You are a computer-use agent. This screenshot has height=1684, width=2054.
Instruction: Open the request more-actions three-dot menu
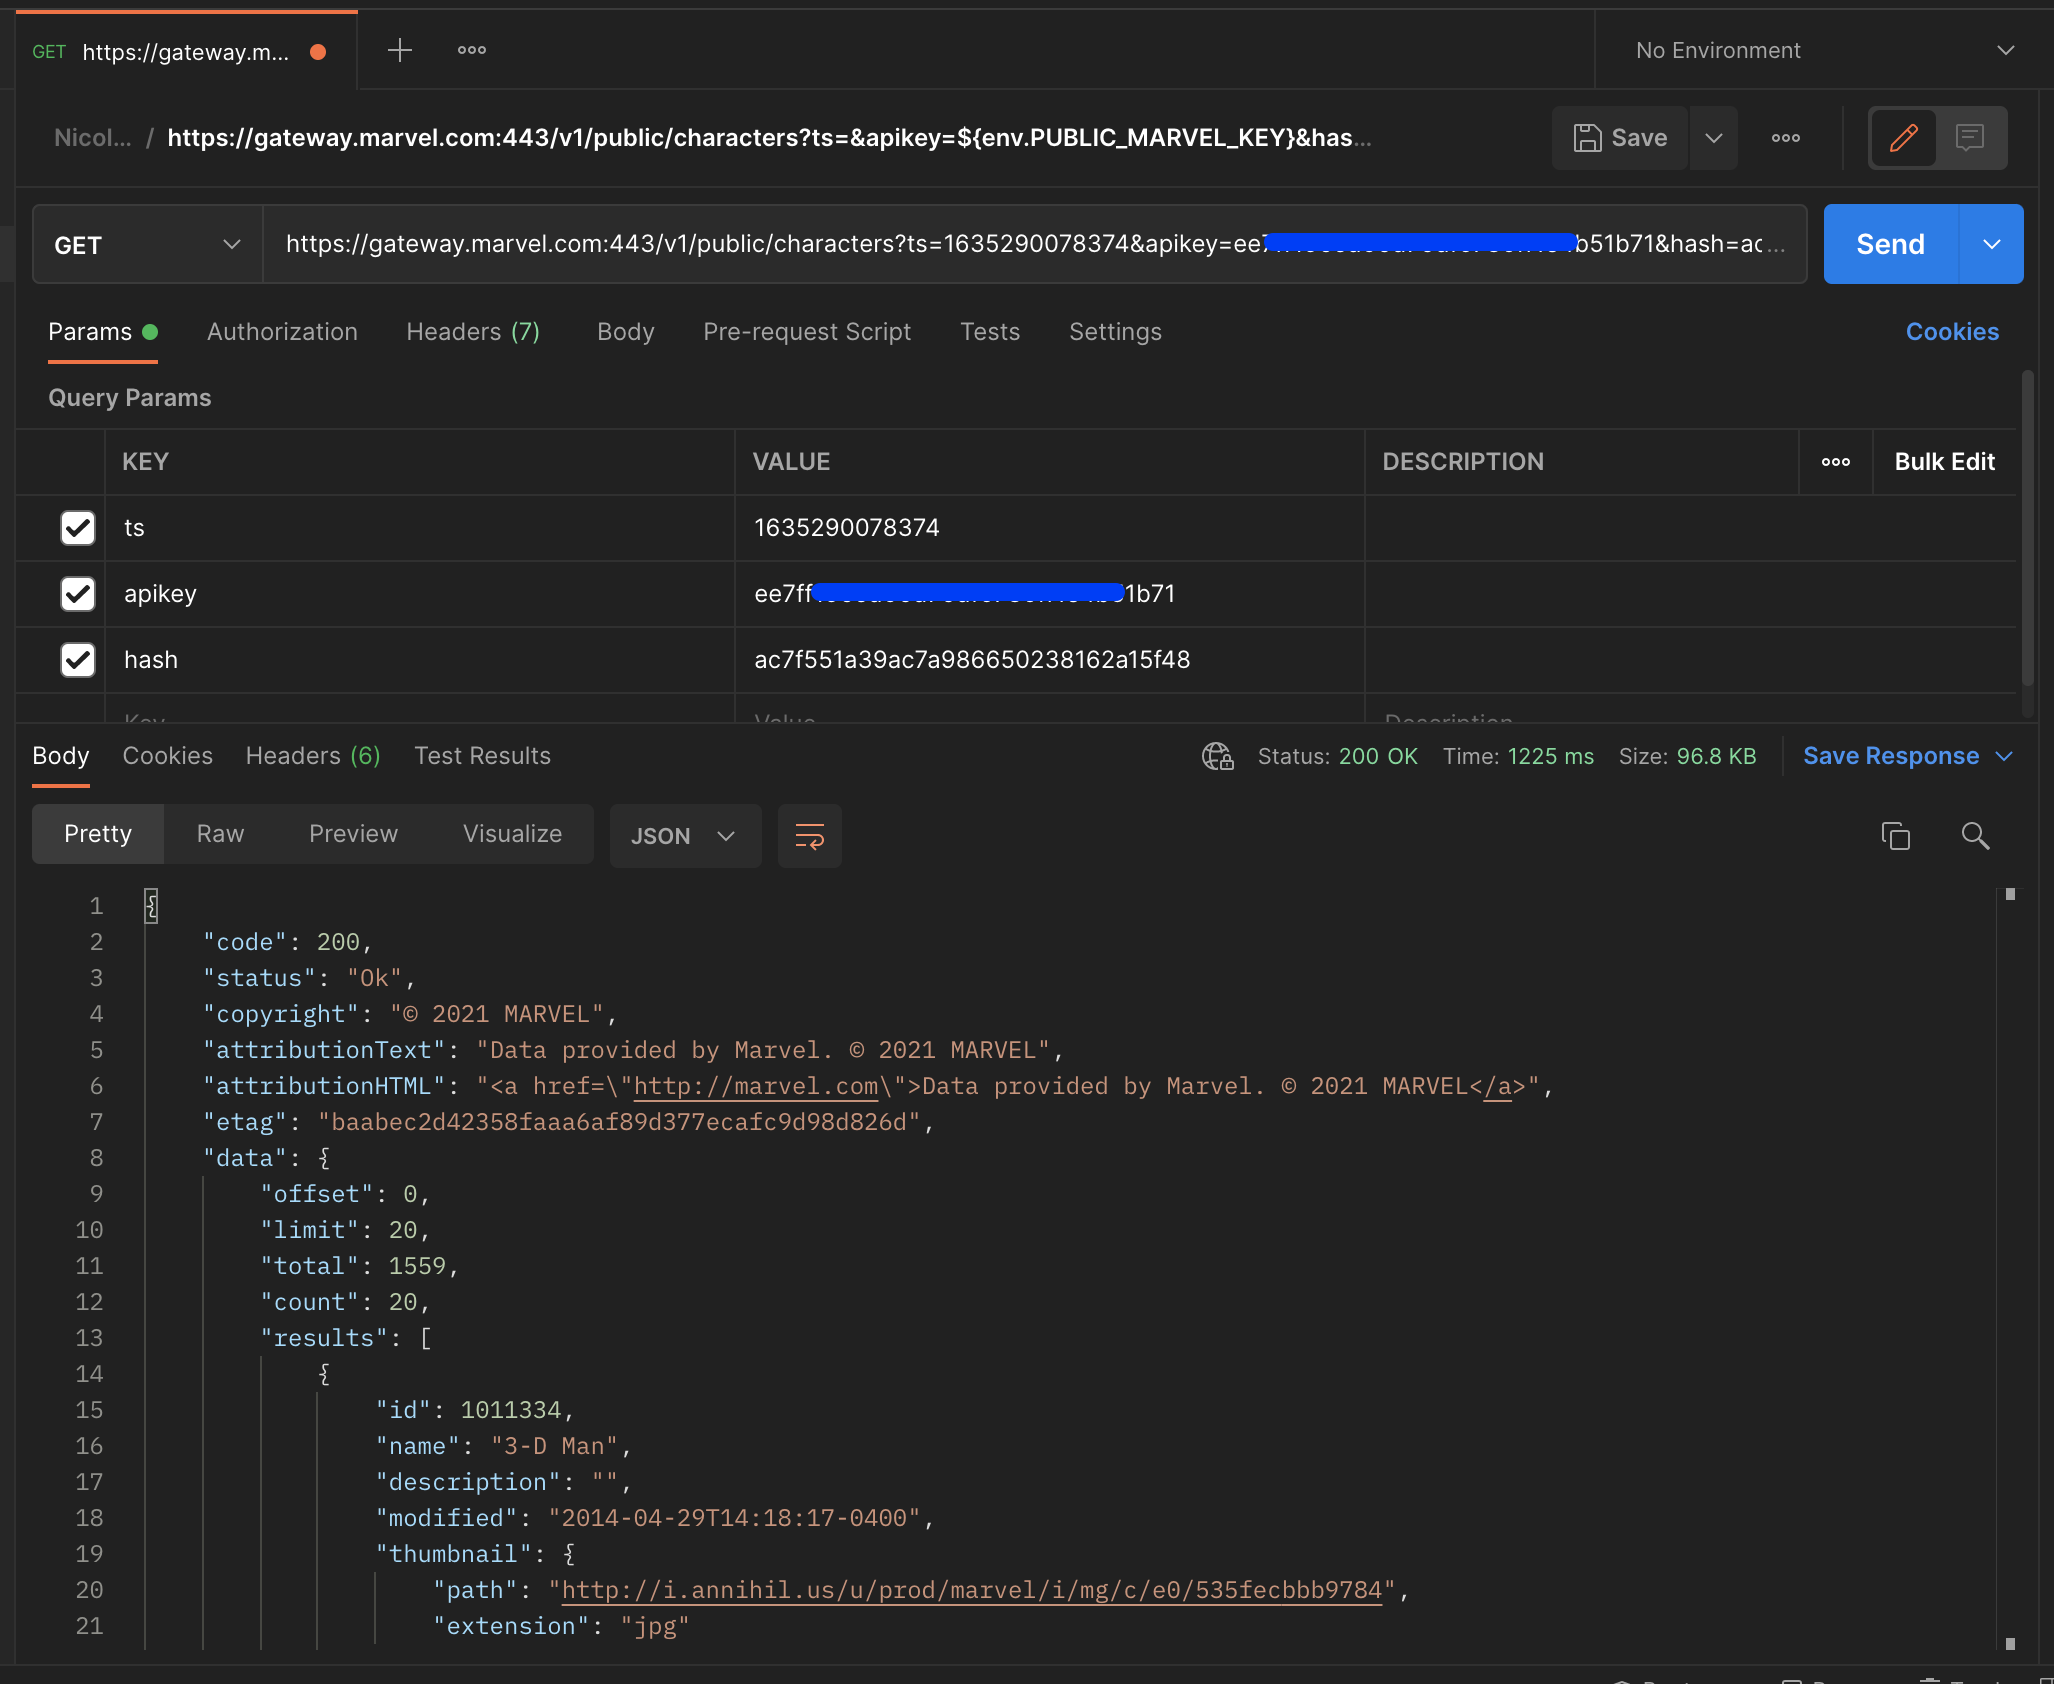pyautogui.click(x=1785, y=138)
